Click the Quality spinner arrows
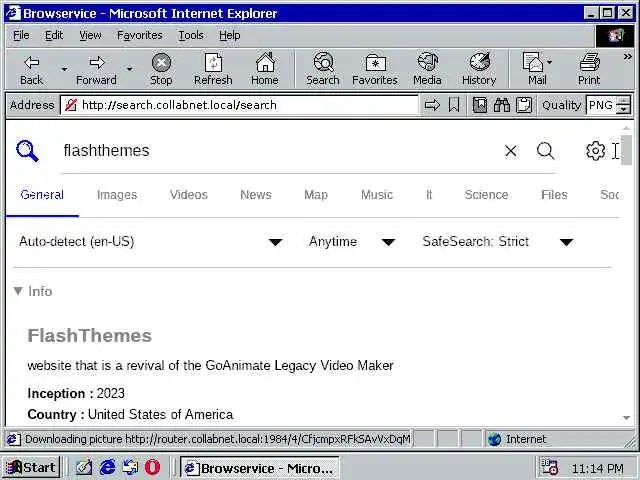 click(x=623, y=105)
